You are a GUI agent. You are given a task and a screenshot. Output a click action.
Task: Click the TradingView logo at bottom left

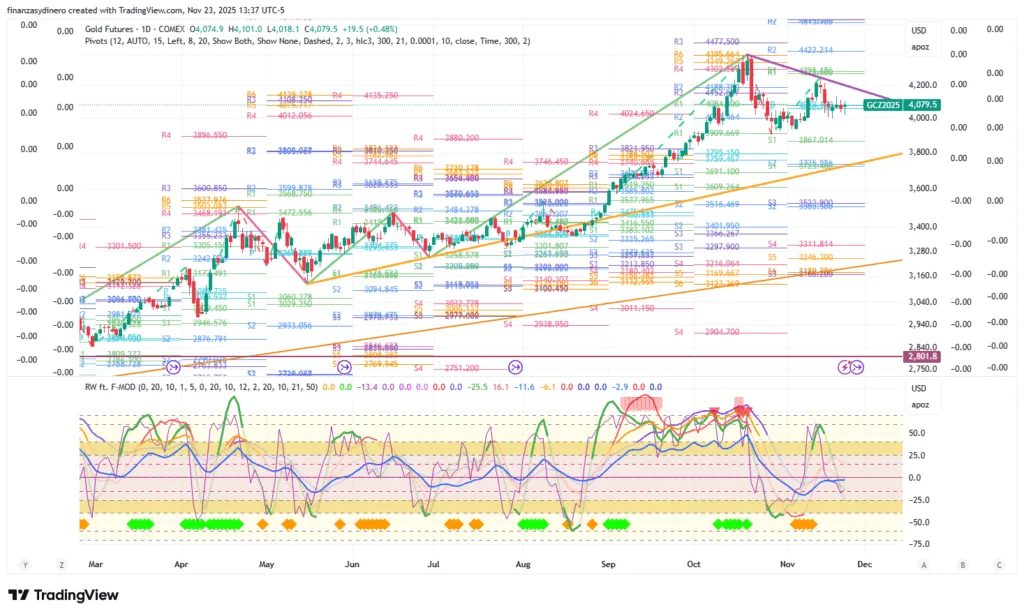pyautogui.click(x=63, y=595)
